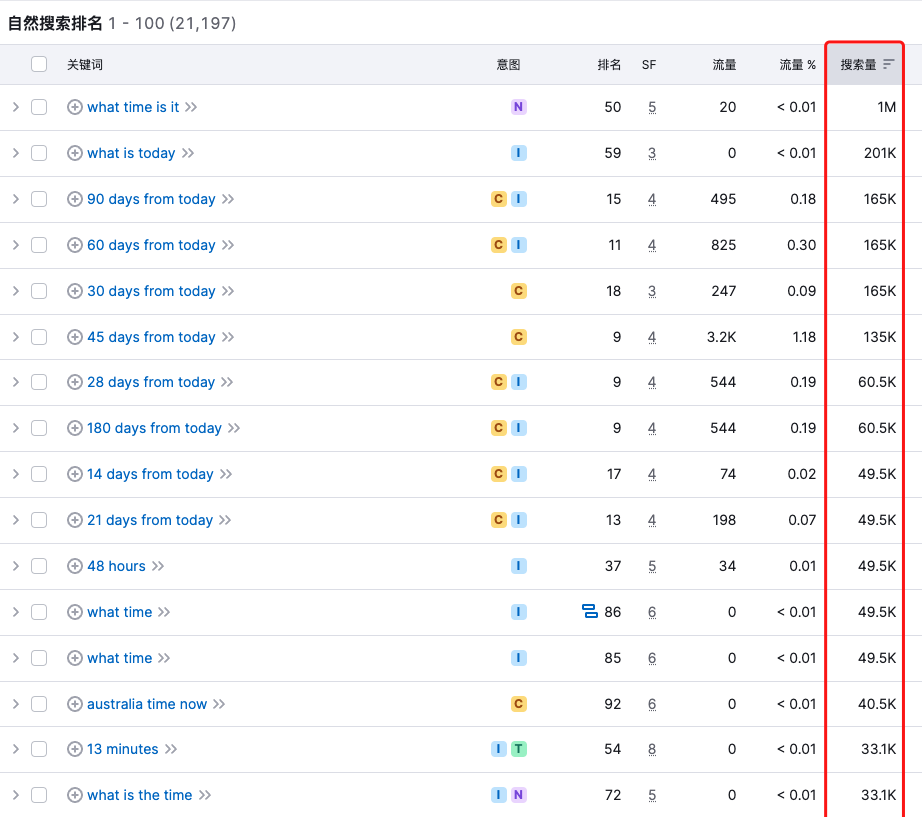Viewport: 922px width, 817px height.
Task: Click the double-arrow icon after "90 days from today"
Action: (x=230, y=199)
